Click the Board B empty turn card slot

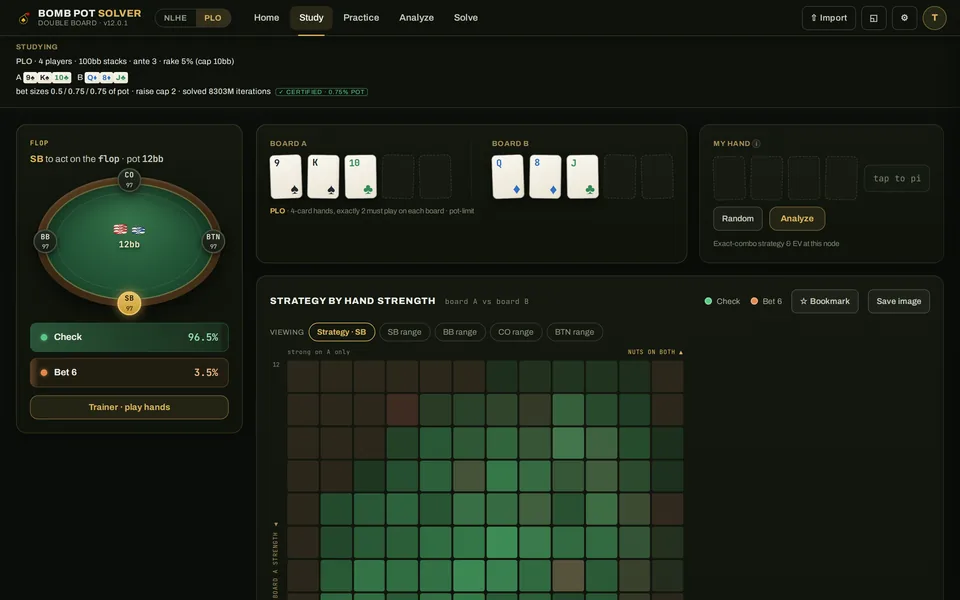pos(620,176)
